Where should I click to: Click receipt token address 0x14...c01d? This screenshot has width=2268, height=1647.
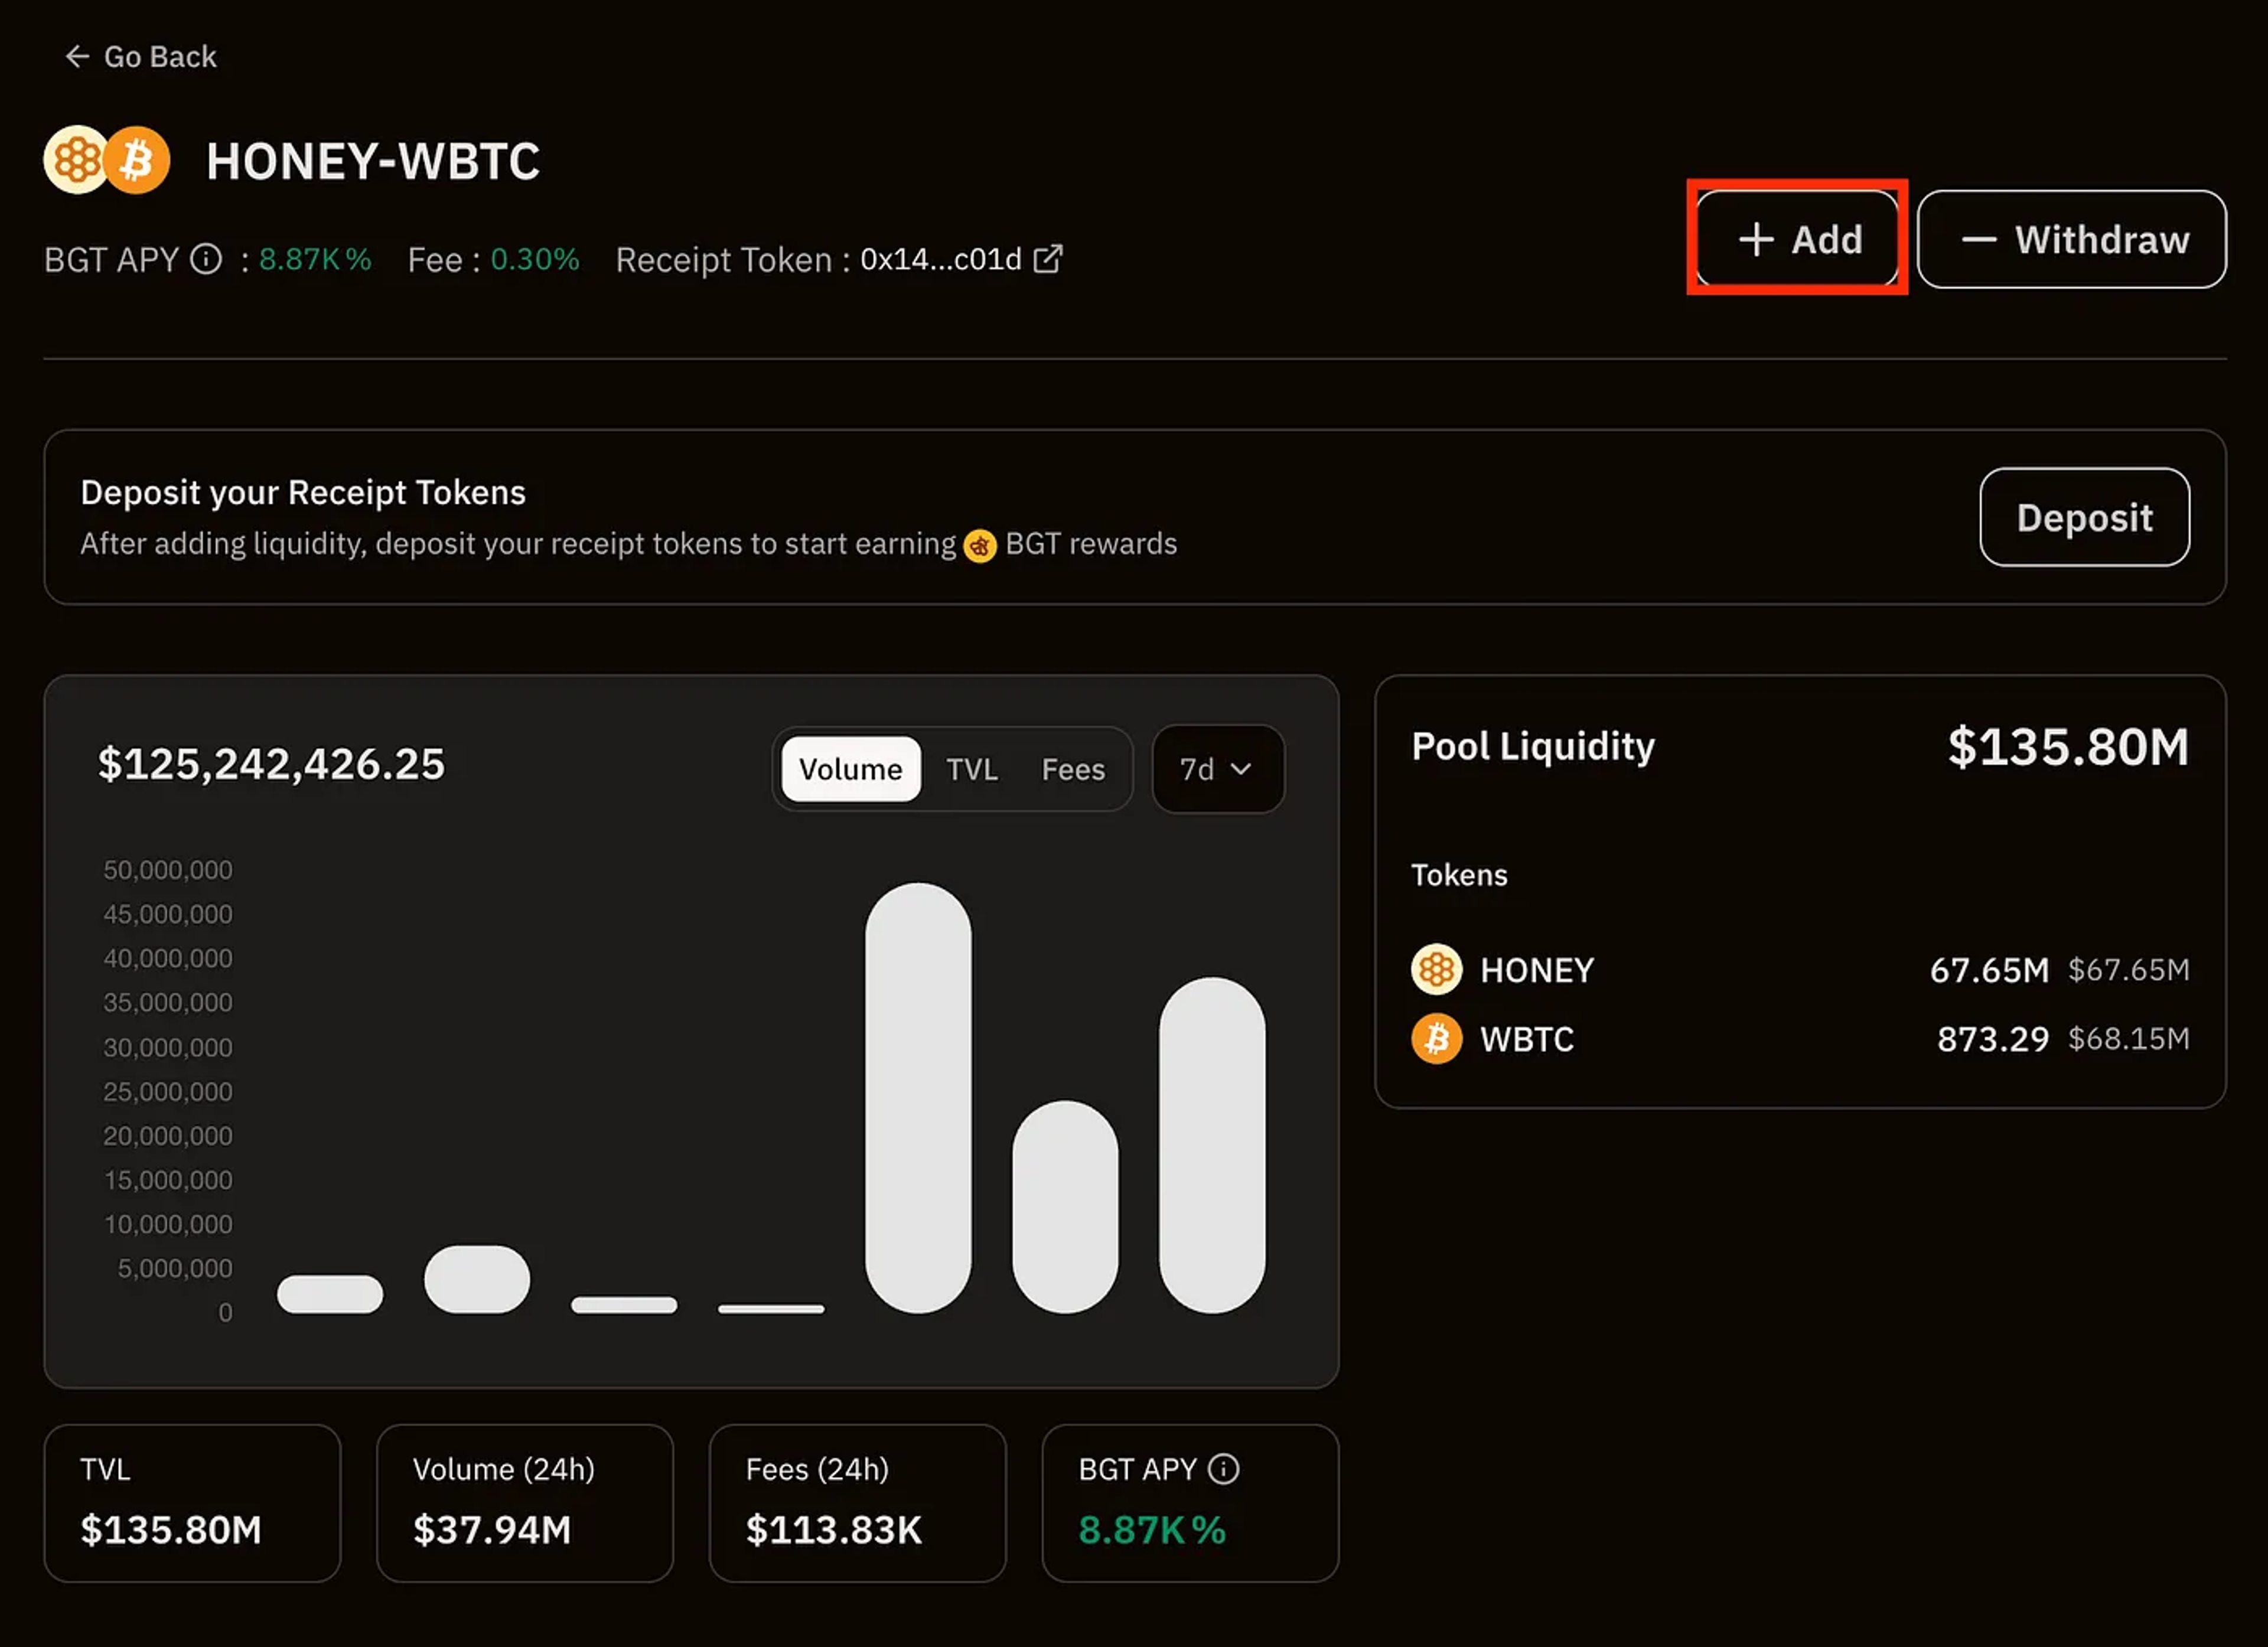pos(940,260)
